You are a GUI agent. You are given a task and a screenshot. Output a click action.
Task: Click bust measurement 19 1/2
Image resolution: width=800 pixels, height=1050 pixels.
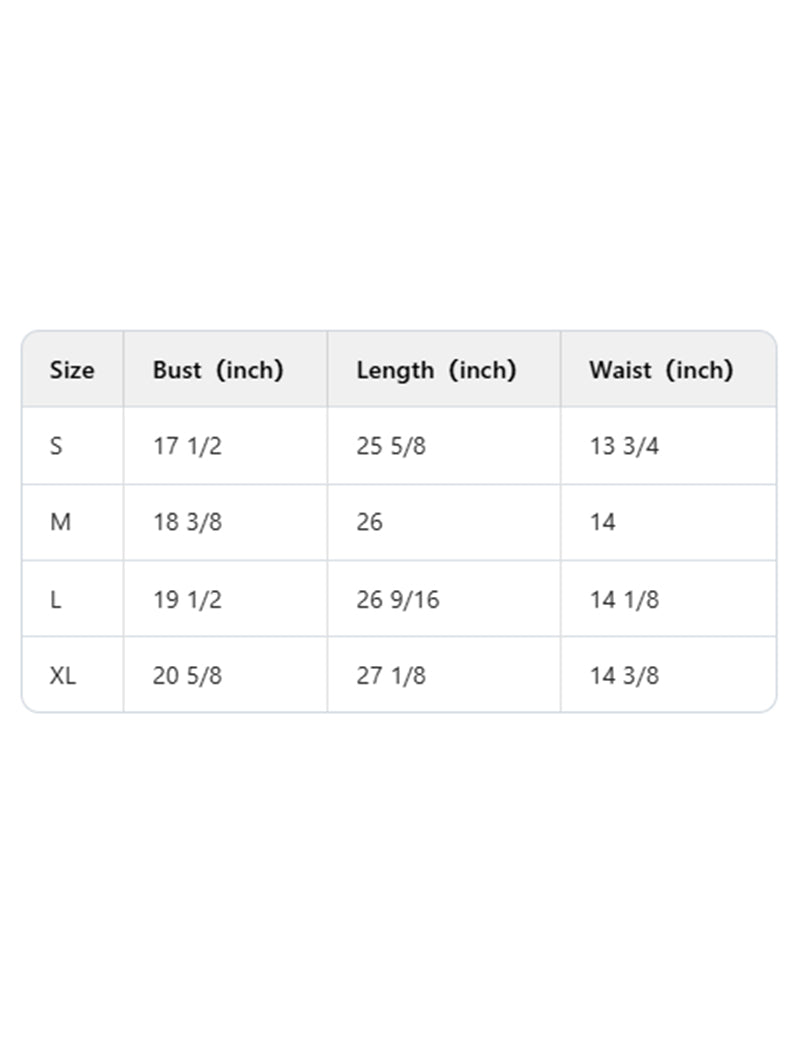click(x=187, y=600)
